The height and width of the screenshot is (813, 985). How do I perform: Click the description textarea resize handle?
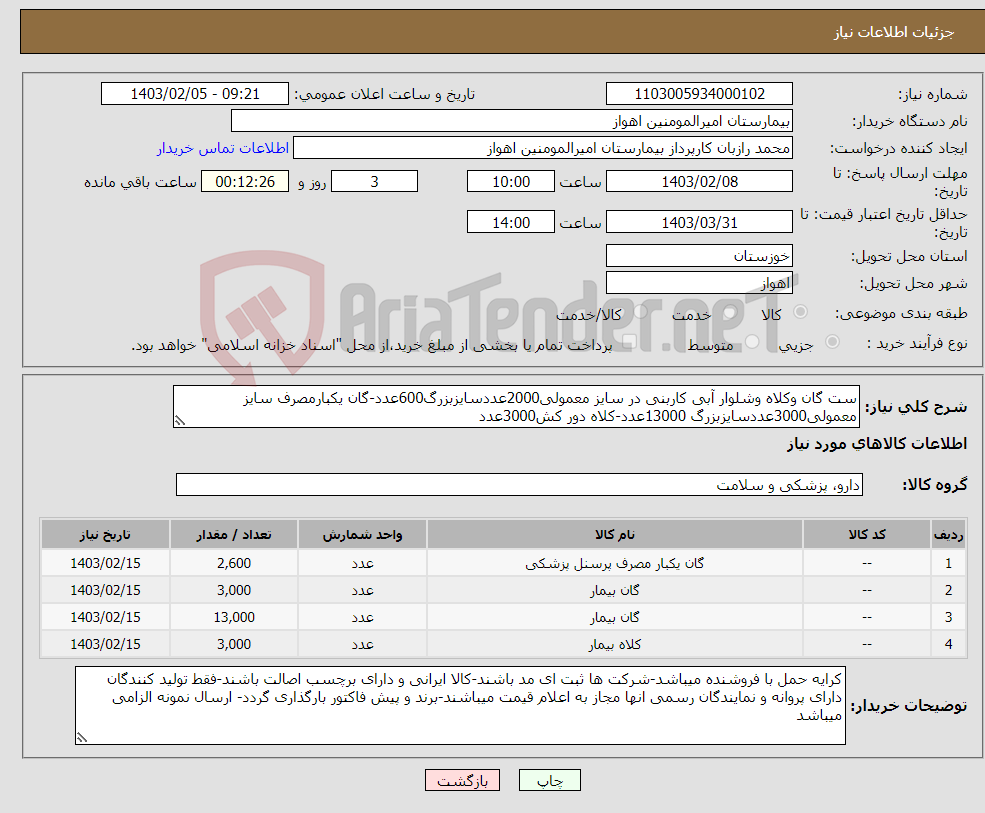(180, 421)
